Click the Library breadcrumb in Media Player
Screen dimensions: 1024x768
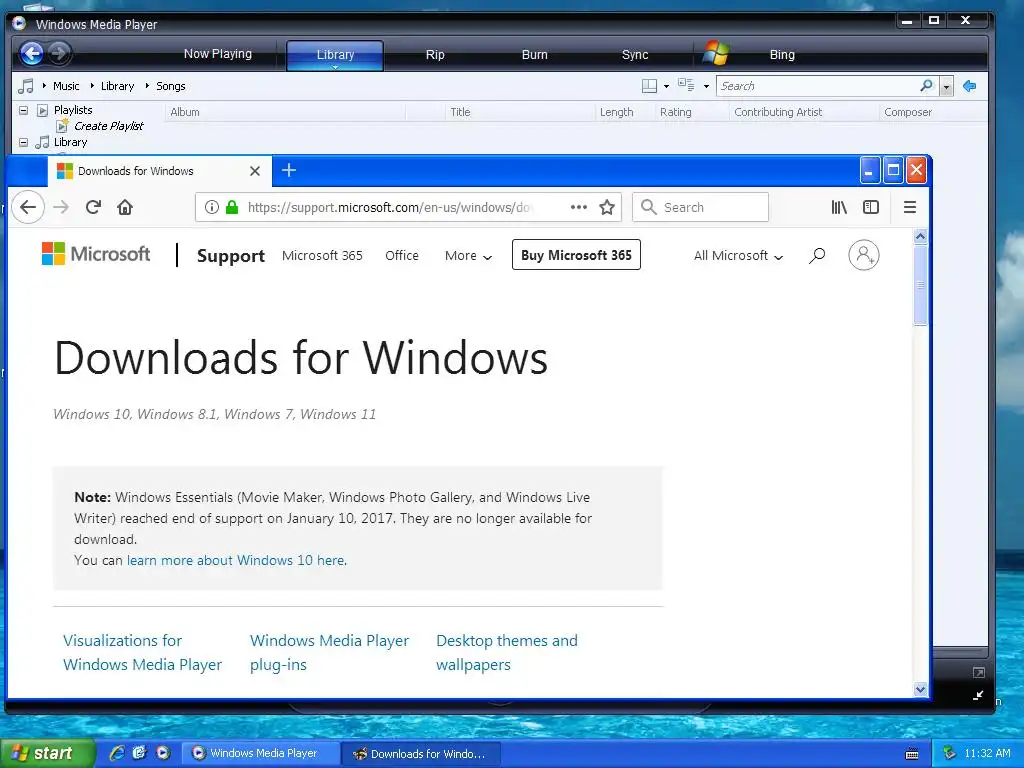(117, 86)
